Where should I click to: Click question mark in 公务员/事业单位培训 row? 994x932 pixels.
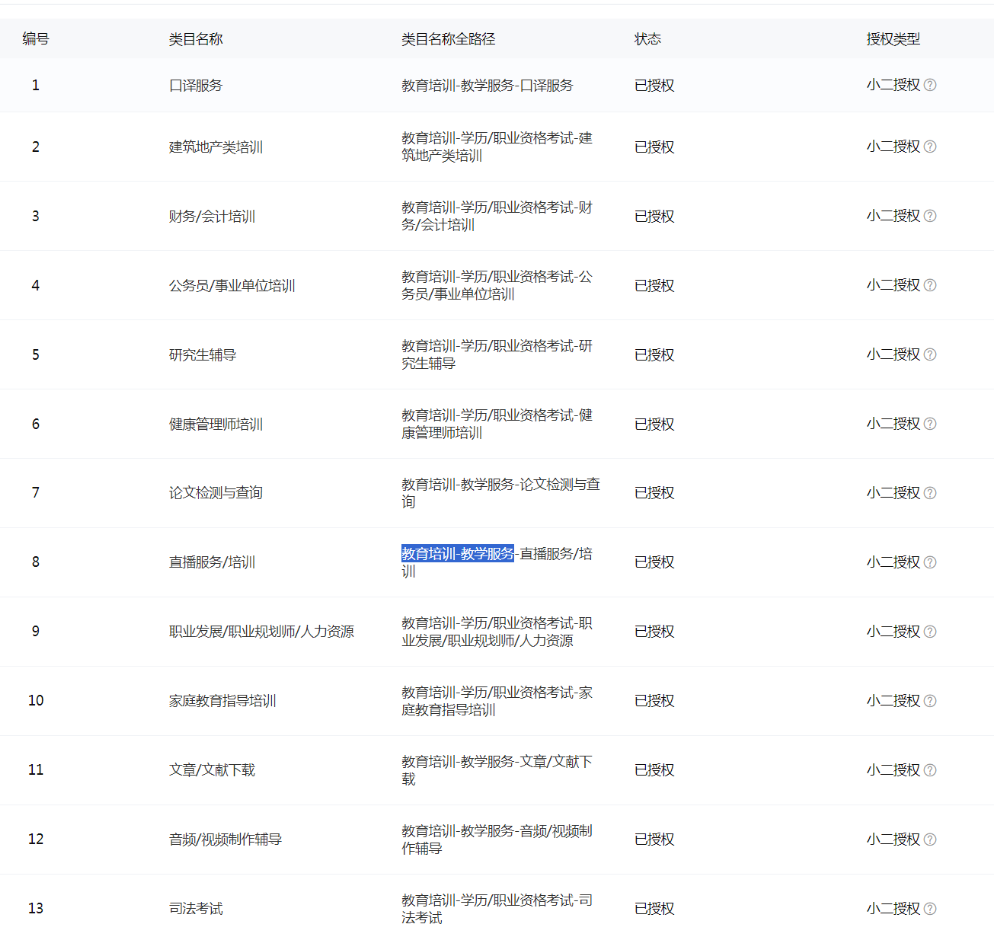coord(930,285)
